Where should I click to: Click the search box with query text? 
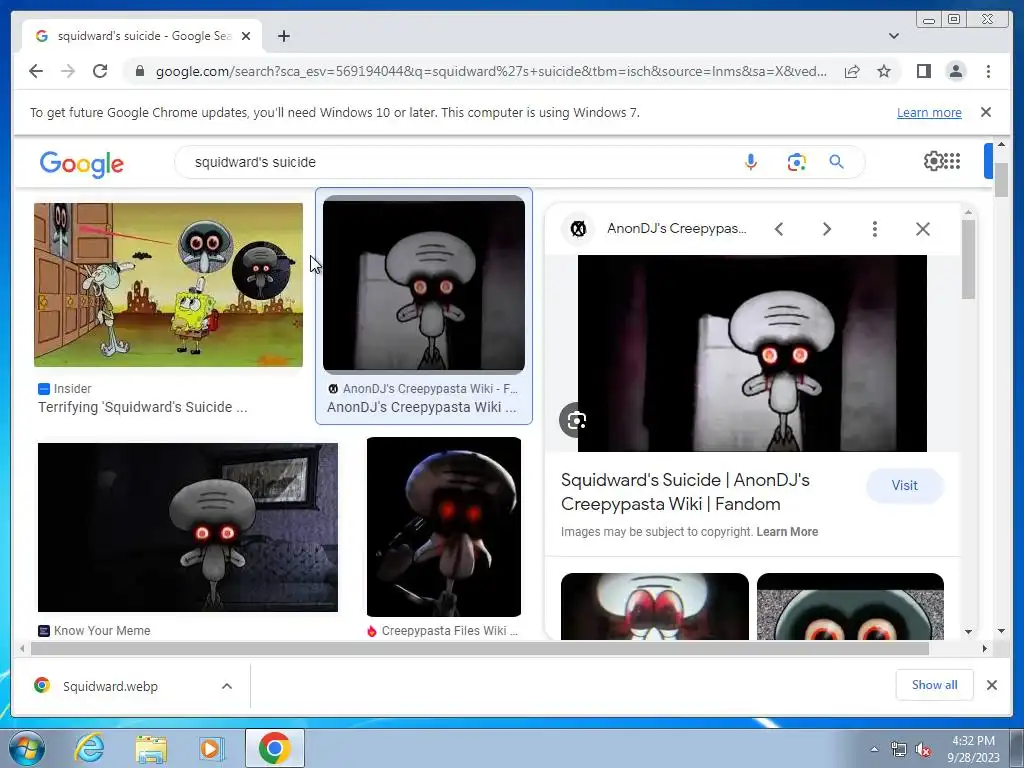457,162
